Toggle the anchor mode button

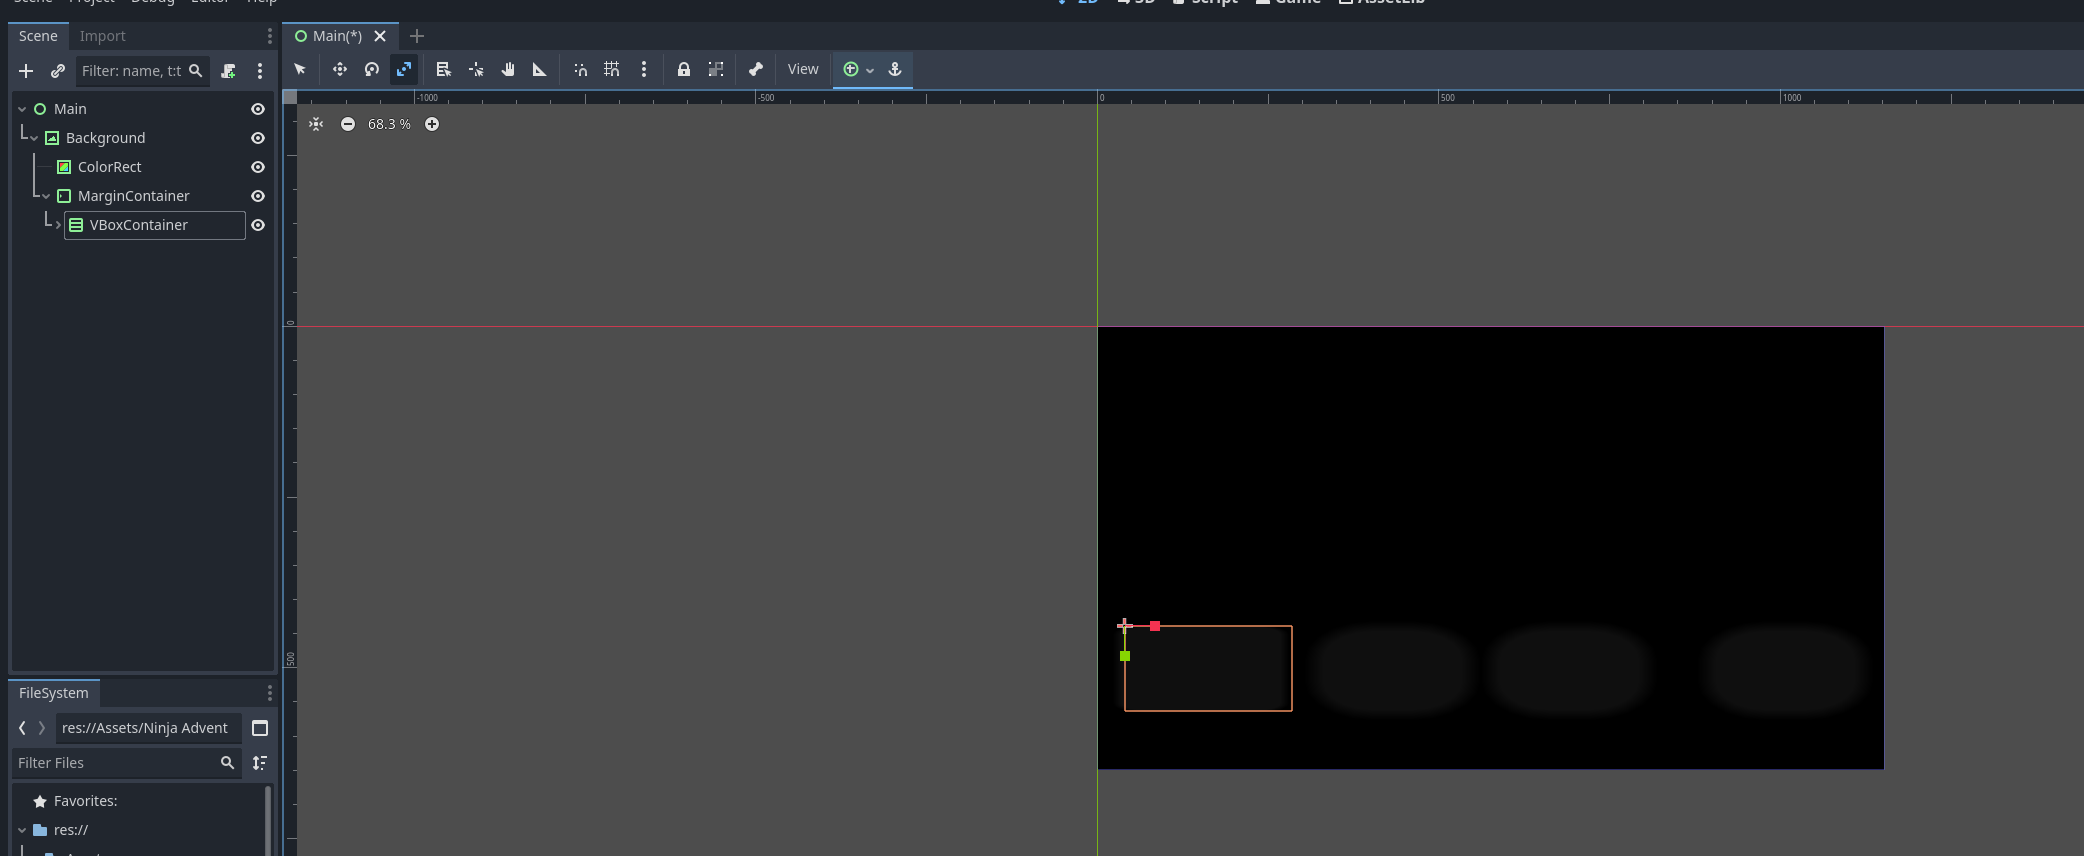895,69
